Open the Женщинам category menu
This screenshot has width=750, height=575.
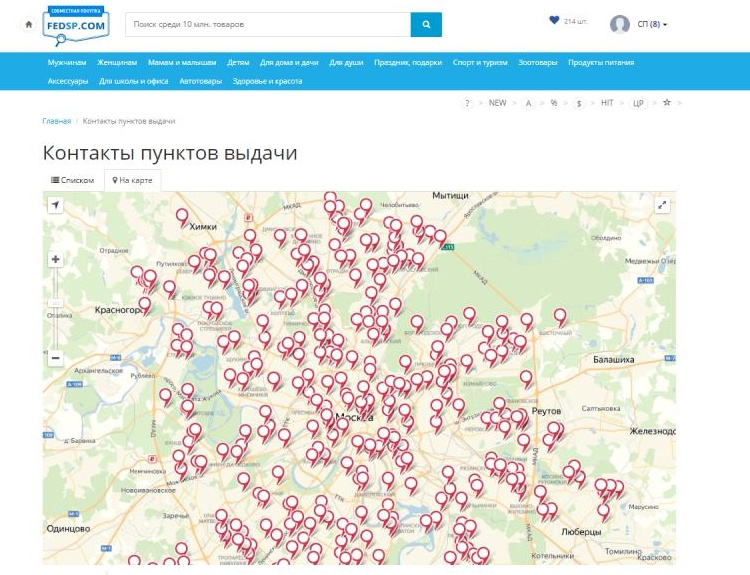[117, 62]
